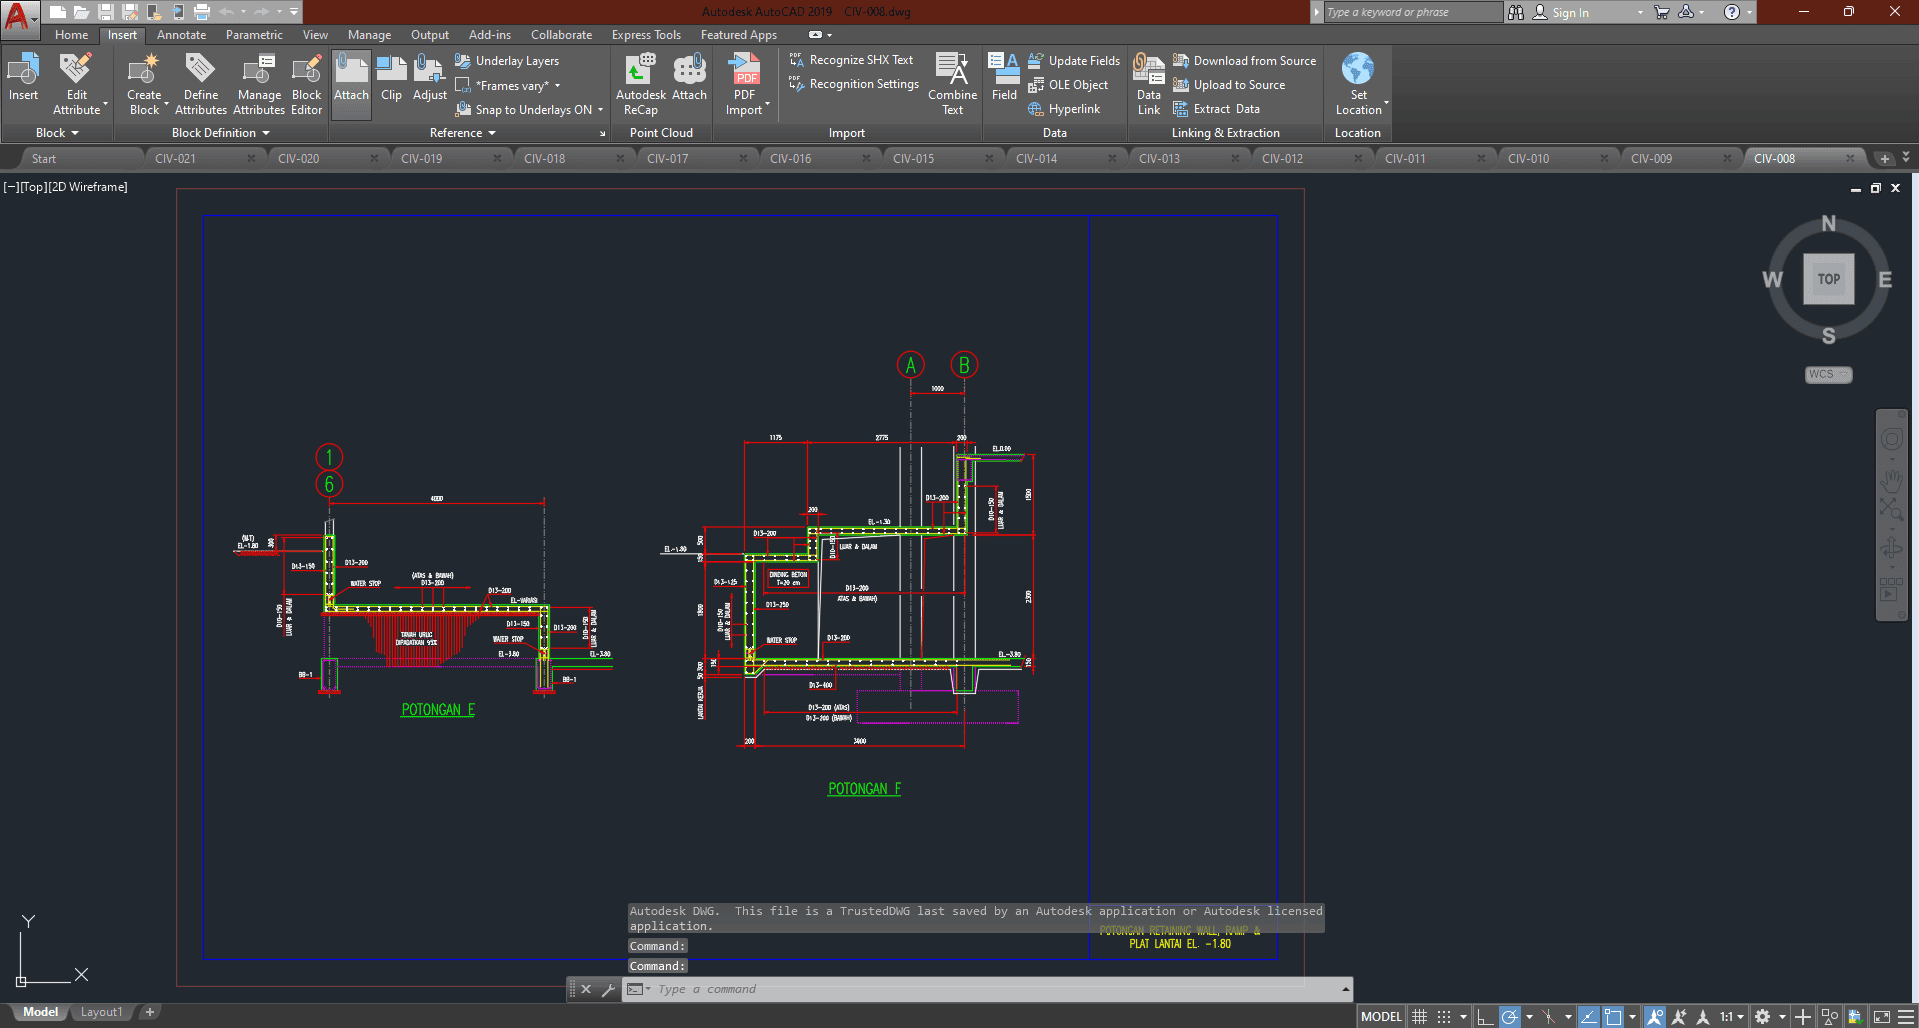The height and width of the screenshot is (1028, 1919).
Task: Click the Combine Text tool
Action: click(x=952, y=84)
